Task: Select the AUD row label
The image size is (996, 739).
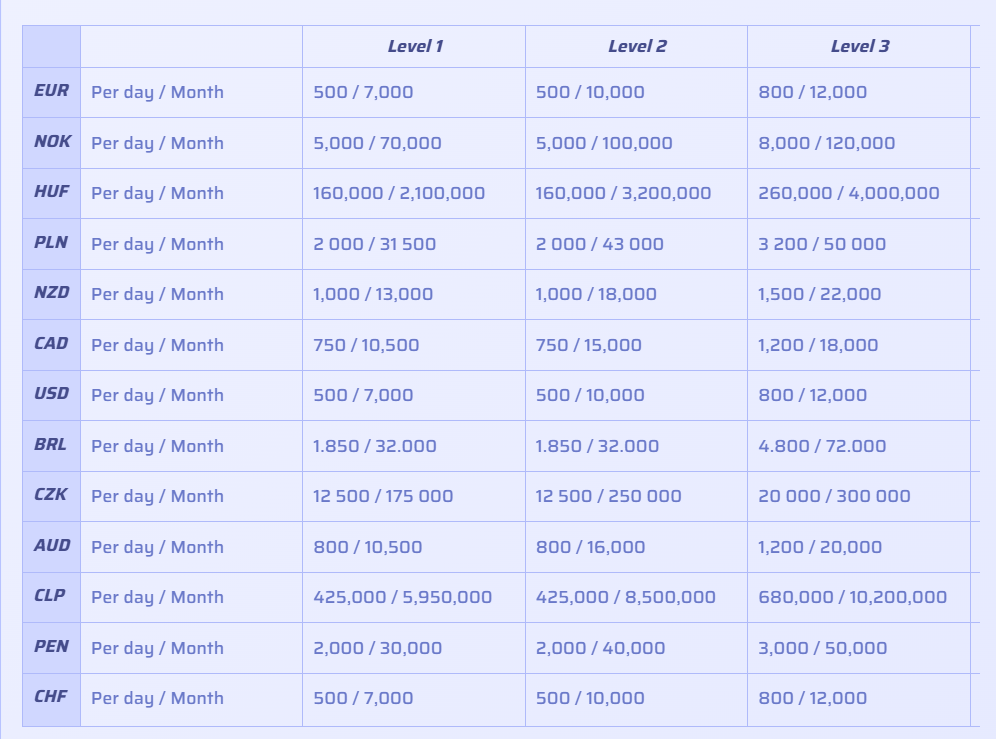Action: point(52,546)
